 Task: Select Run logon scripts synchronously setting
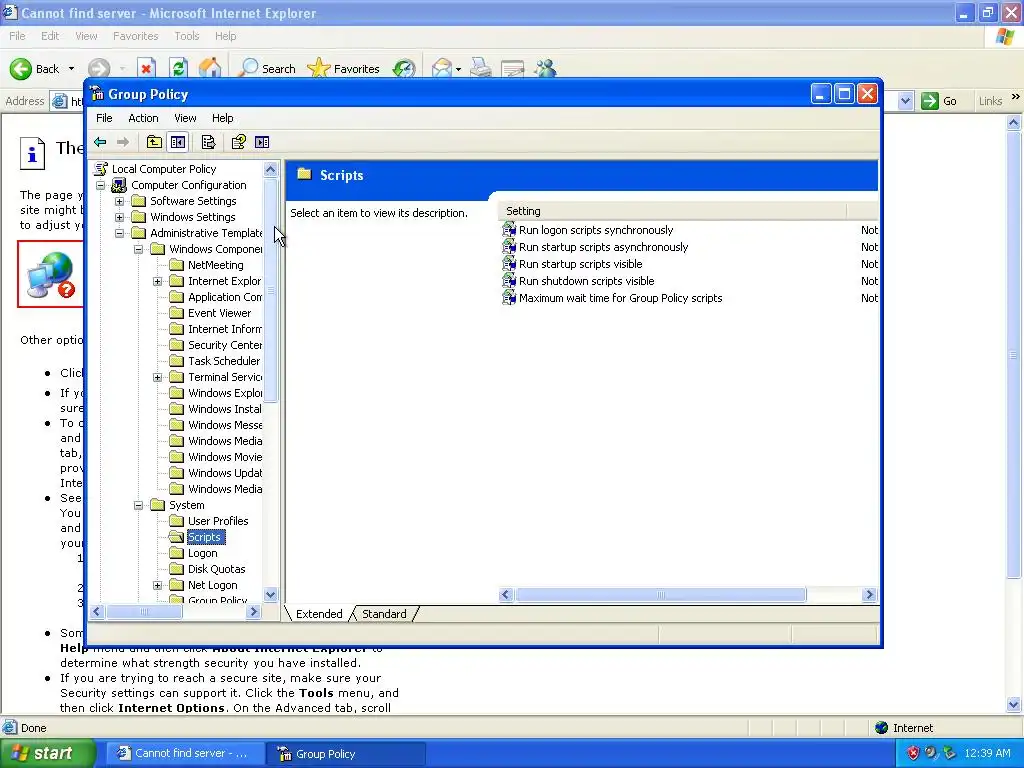(x=596, y=230)
